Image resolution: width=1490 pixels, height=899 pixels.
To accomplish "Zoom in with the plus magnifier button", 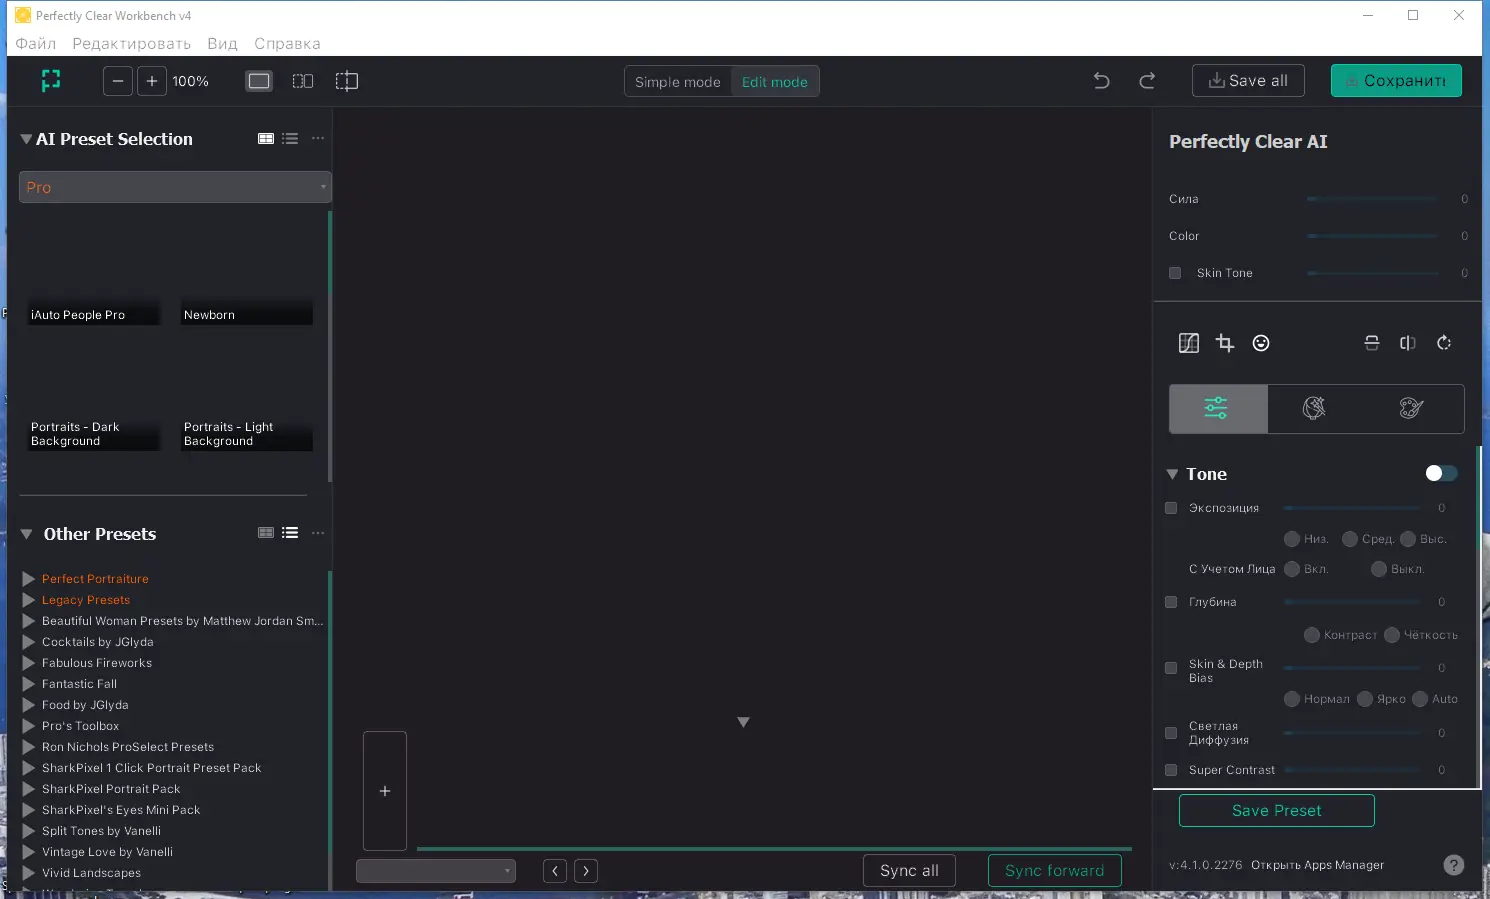I will [152, 81].
